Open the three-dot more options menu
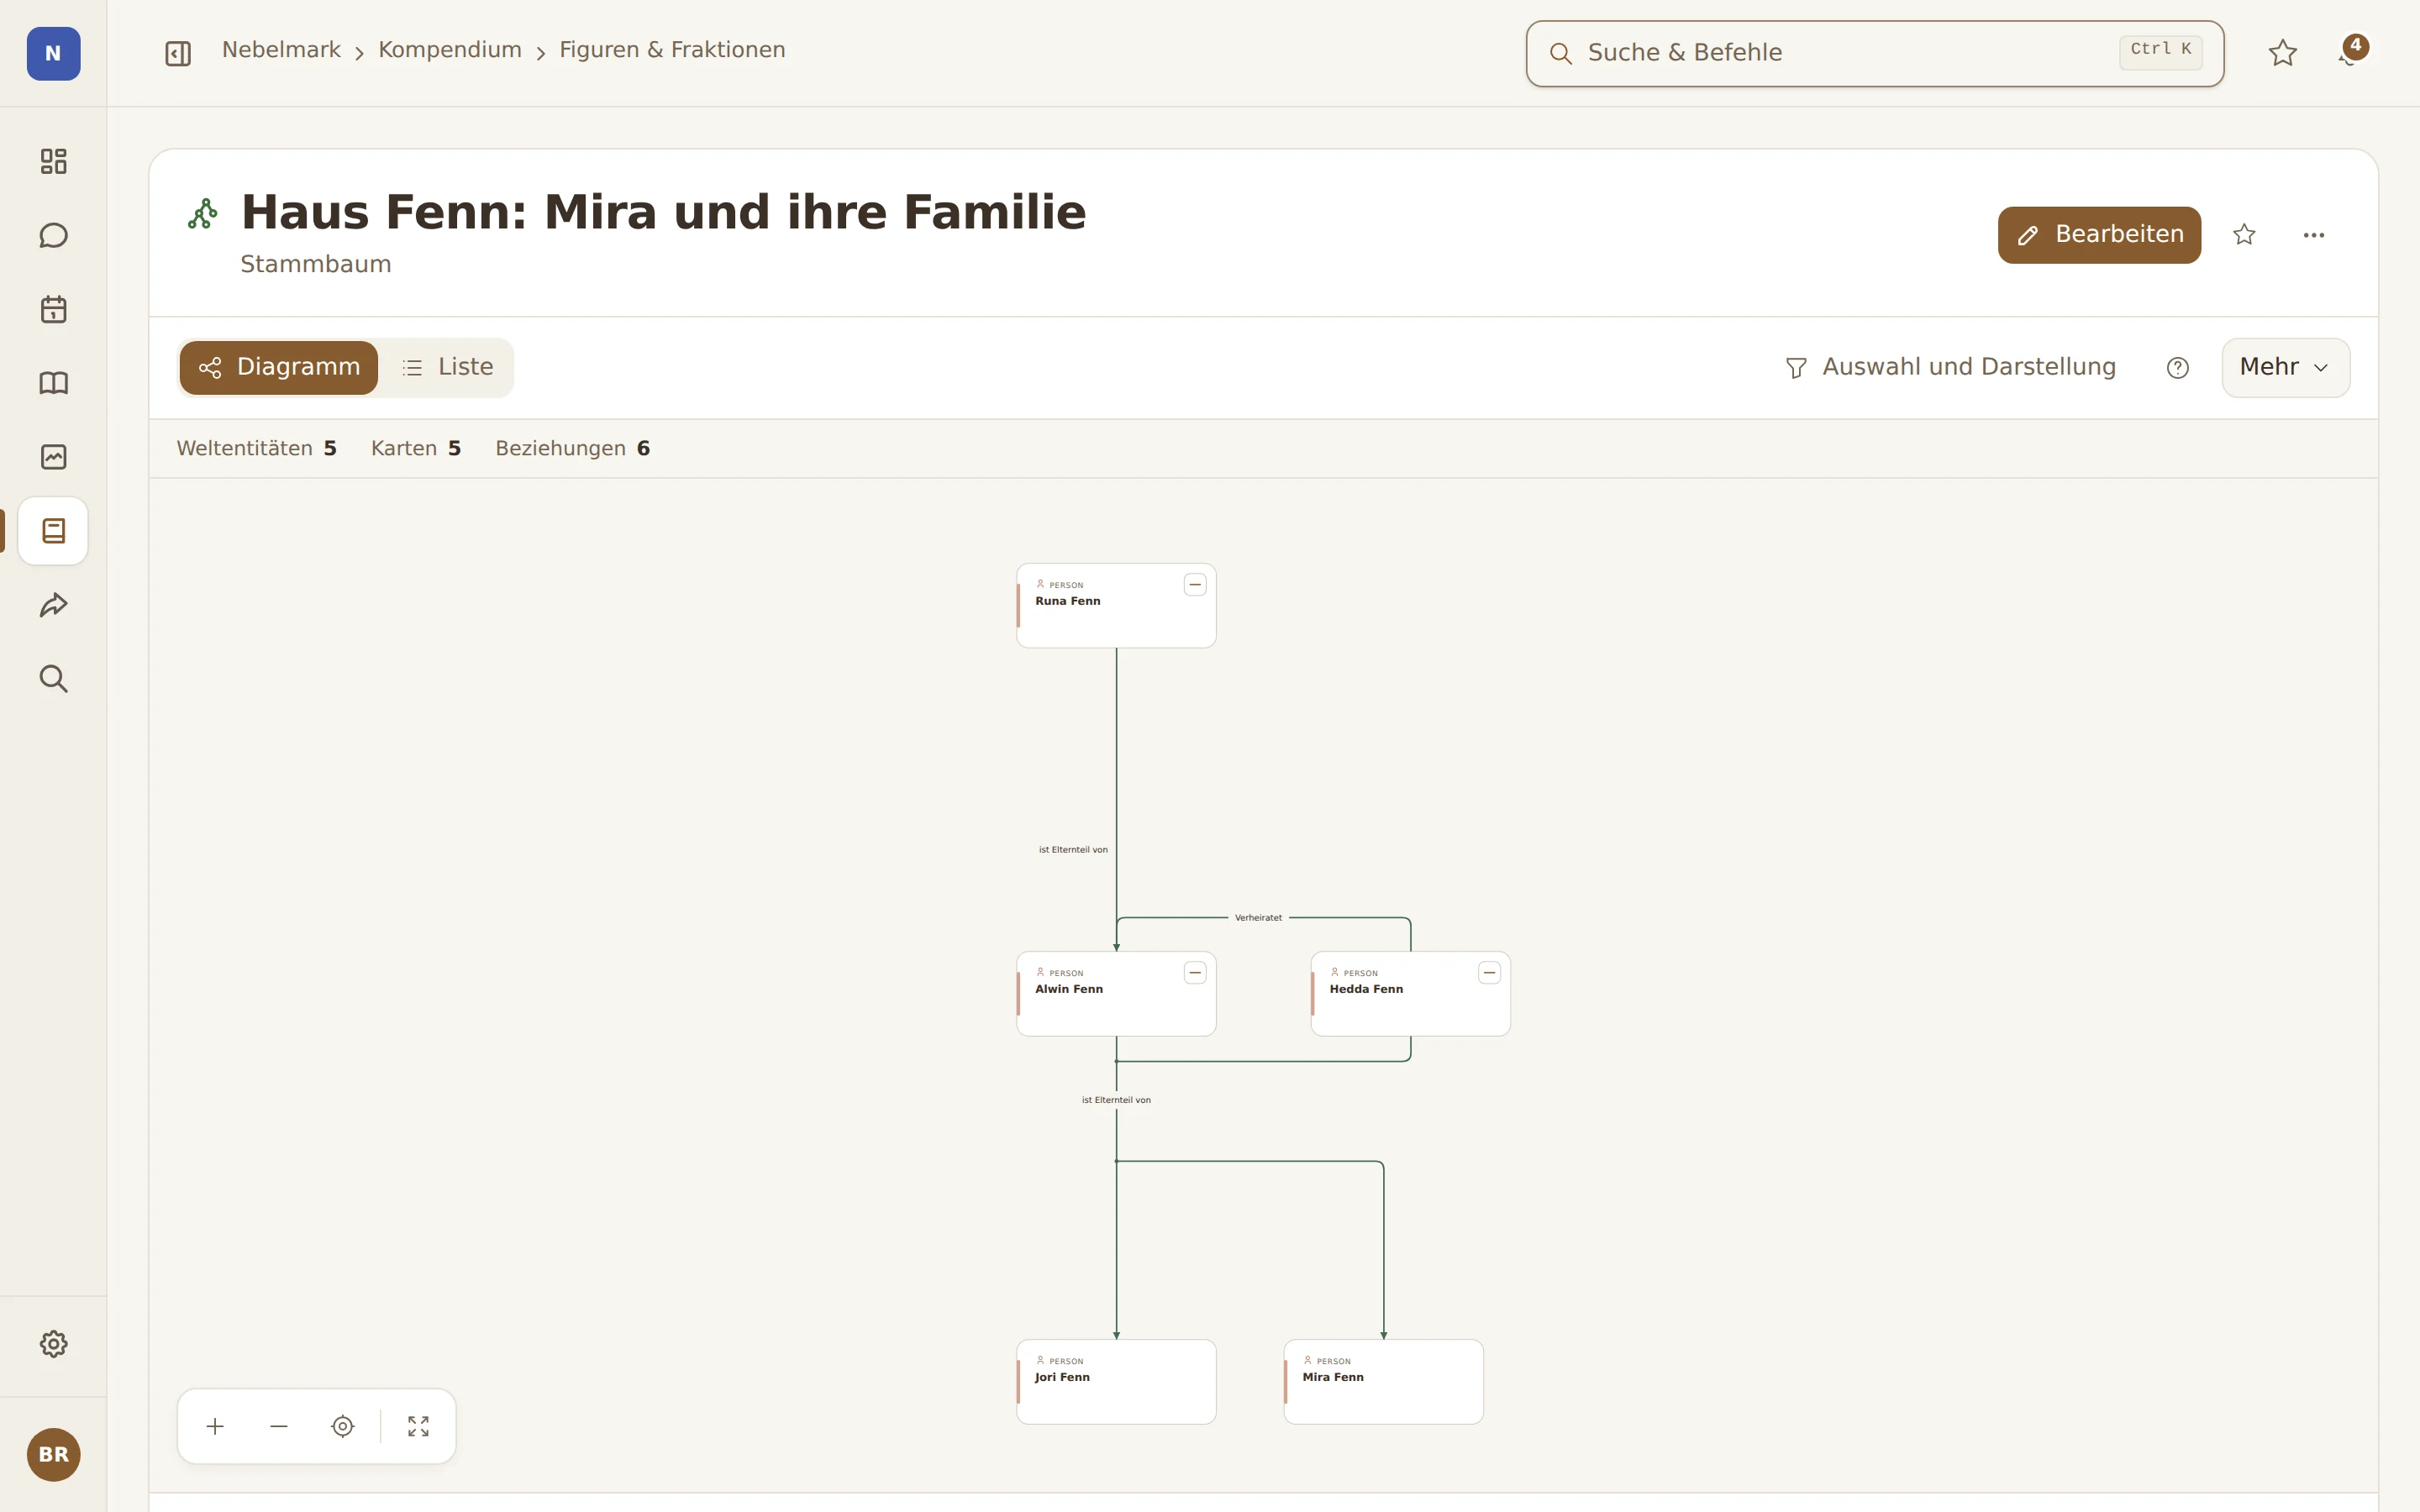2420x1512 pixels. pos(2314,235)
